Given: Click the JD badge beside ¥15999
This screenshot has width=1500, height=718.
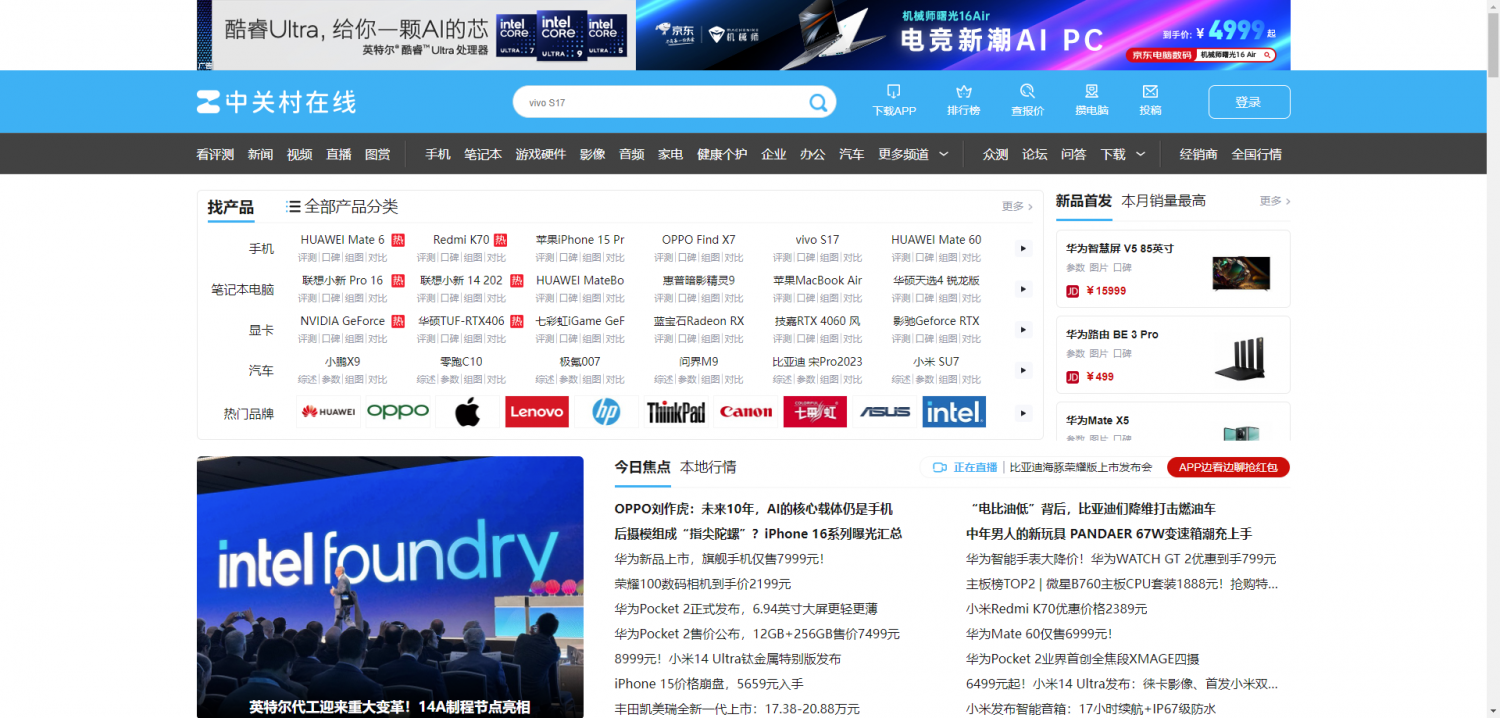Looking at the screenshot, I should pos(1073,291).
